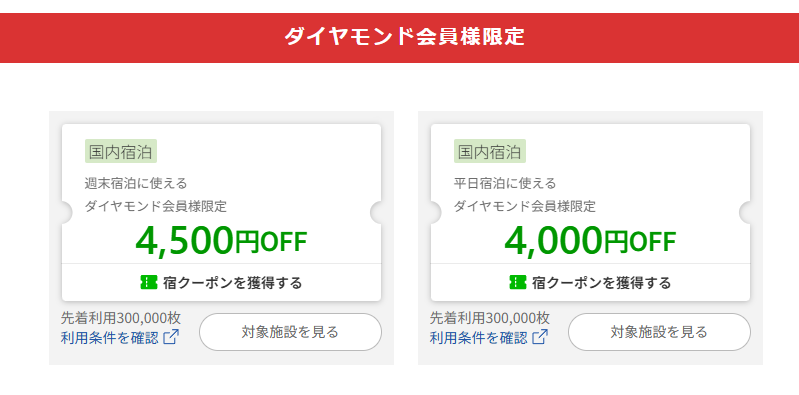Image resolution: width=799 pixels, height=395 pixels.
Task: Click the 週末宿泊に使える description text
Action: (x=136, y=182)
